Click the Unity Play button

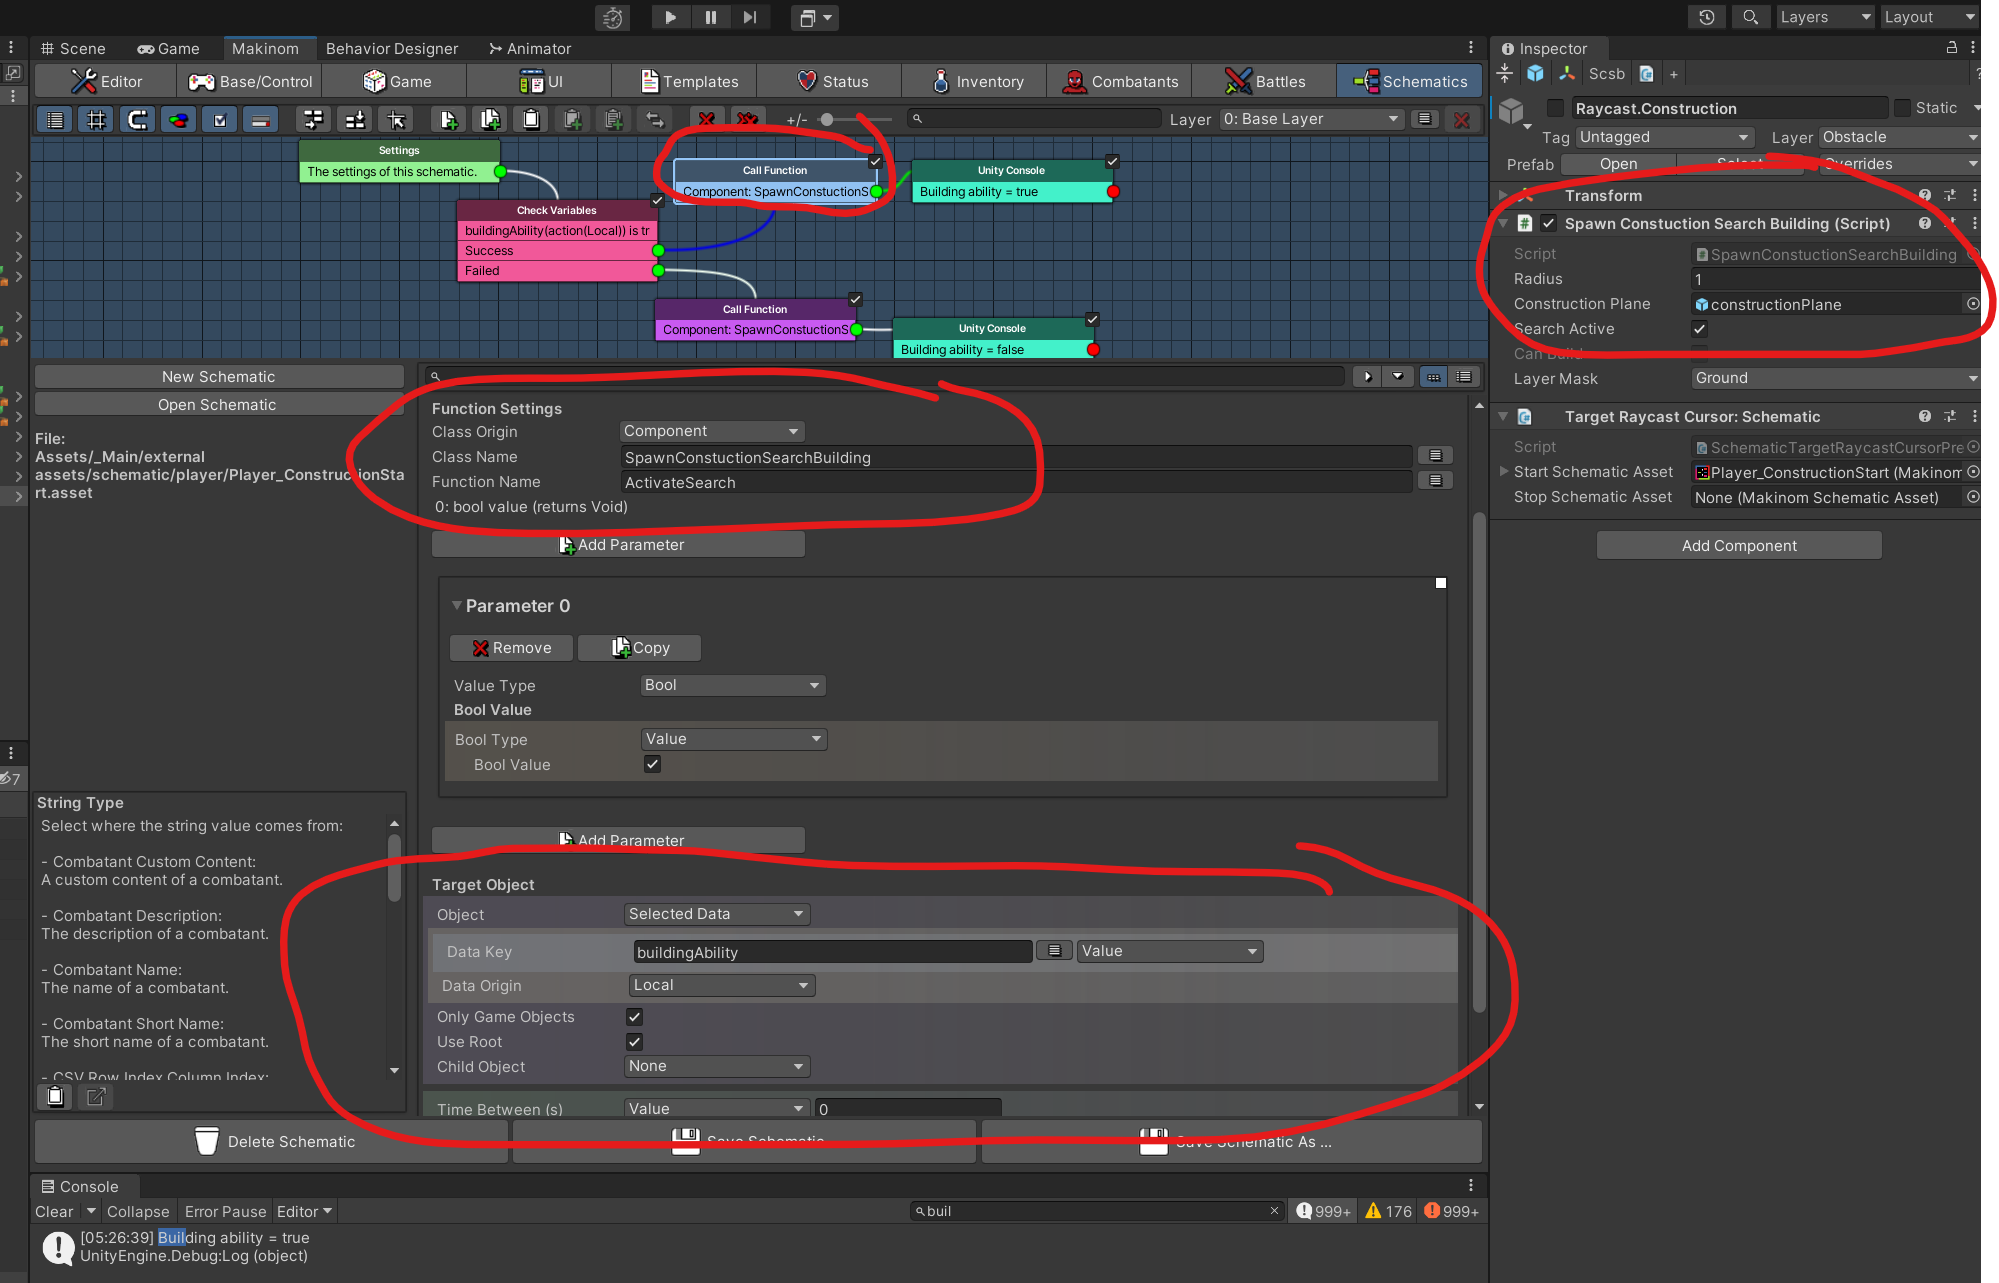click(670, 17)
